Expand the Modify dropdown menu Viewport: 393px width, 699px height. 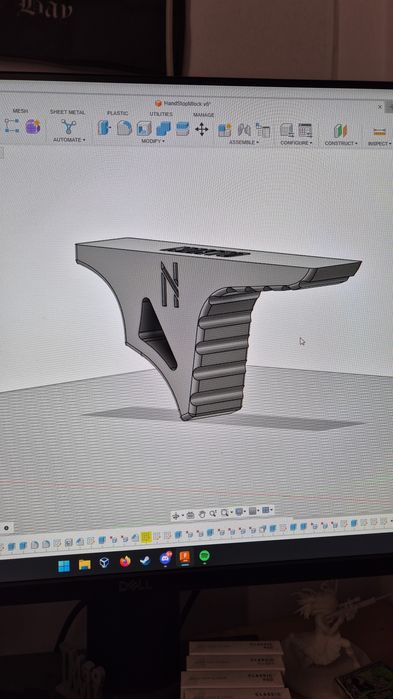click(x=153, y=141)
